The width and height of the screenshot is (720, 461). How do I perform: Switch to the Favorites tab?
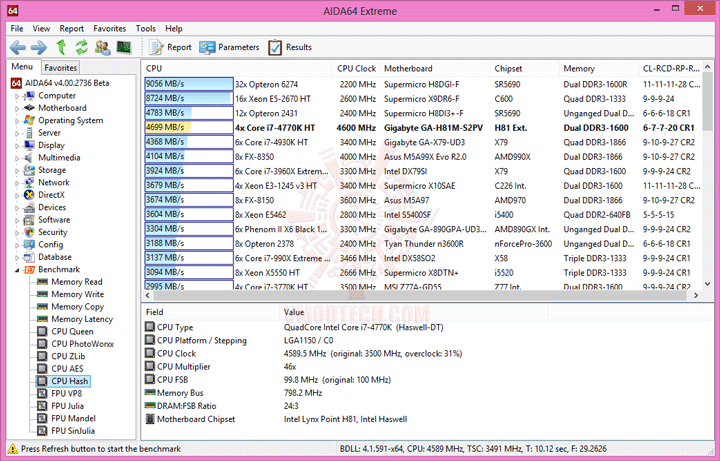pos(60,67)
